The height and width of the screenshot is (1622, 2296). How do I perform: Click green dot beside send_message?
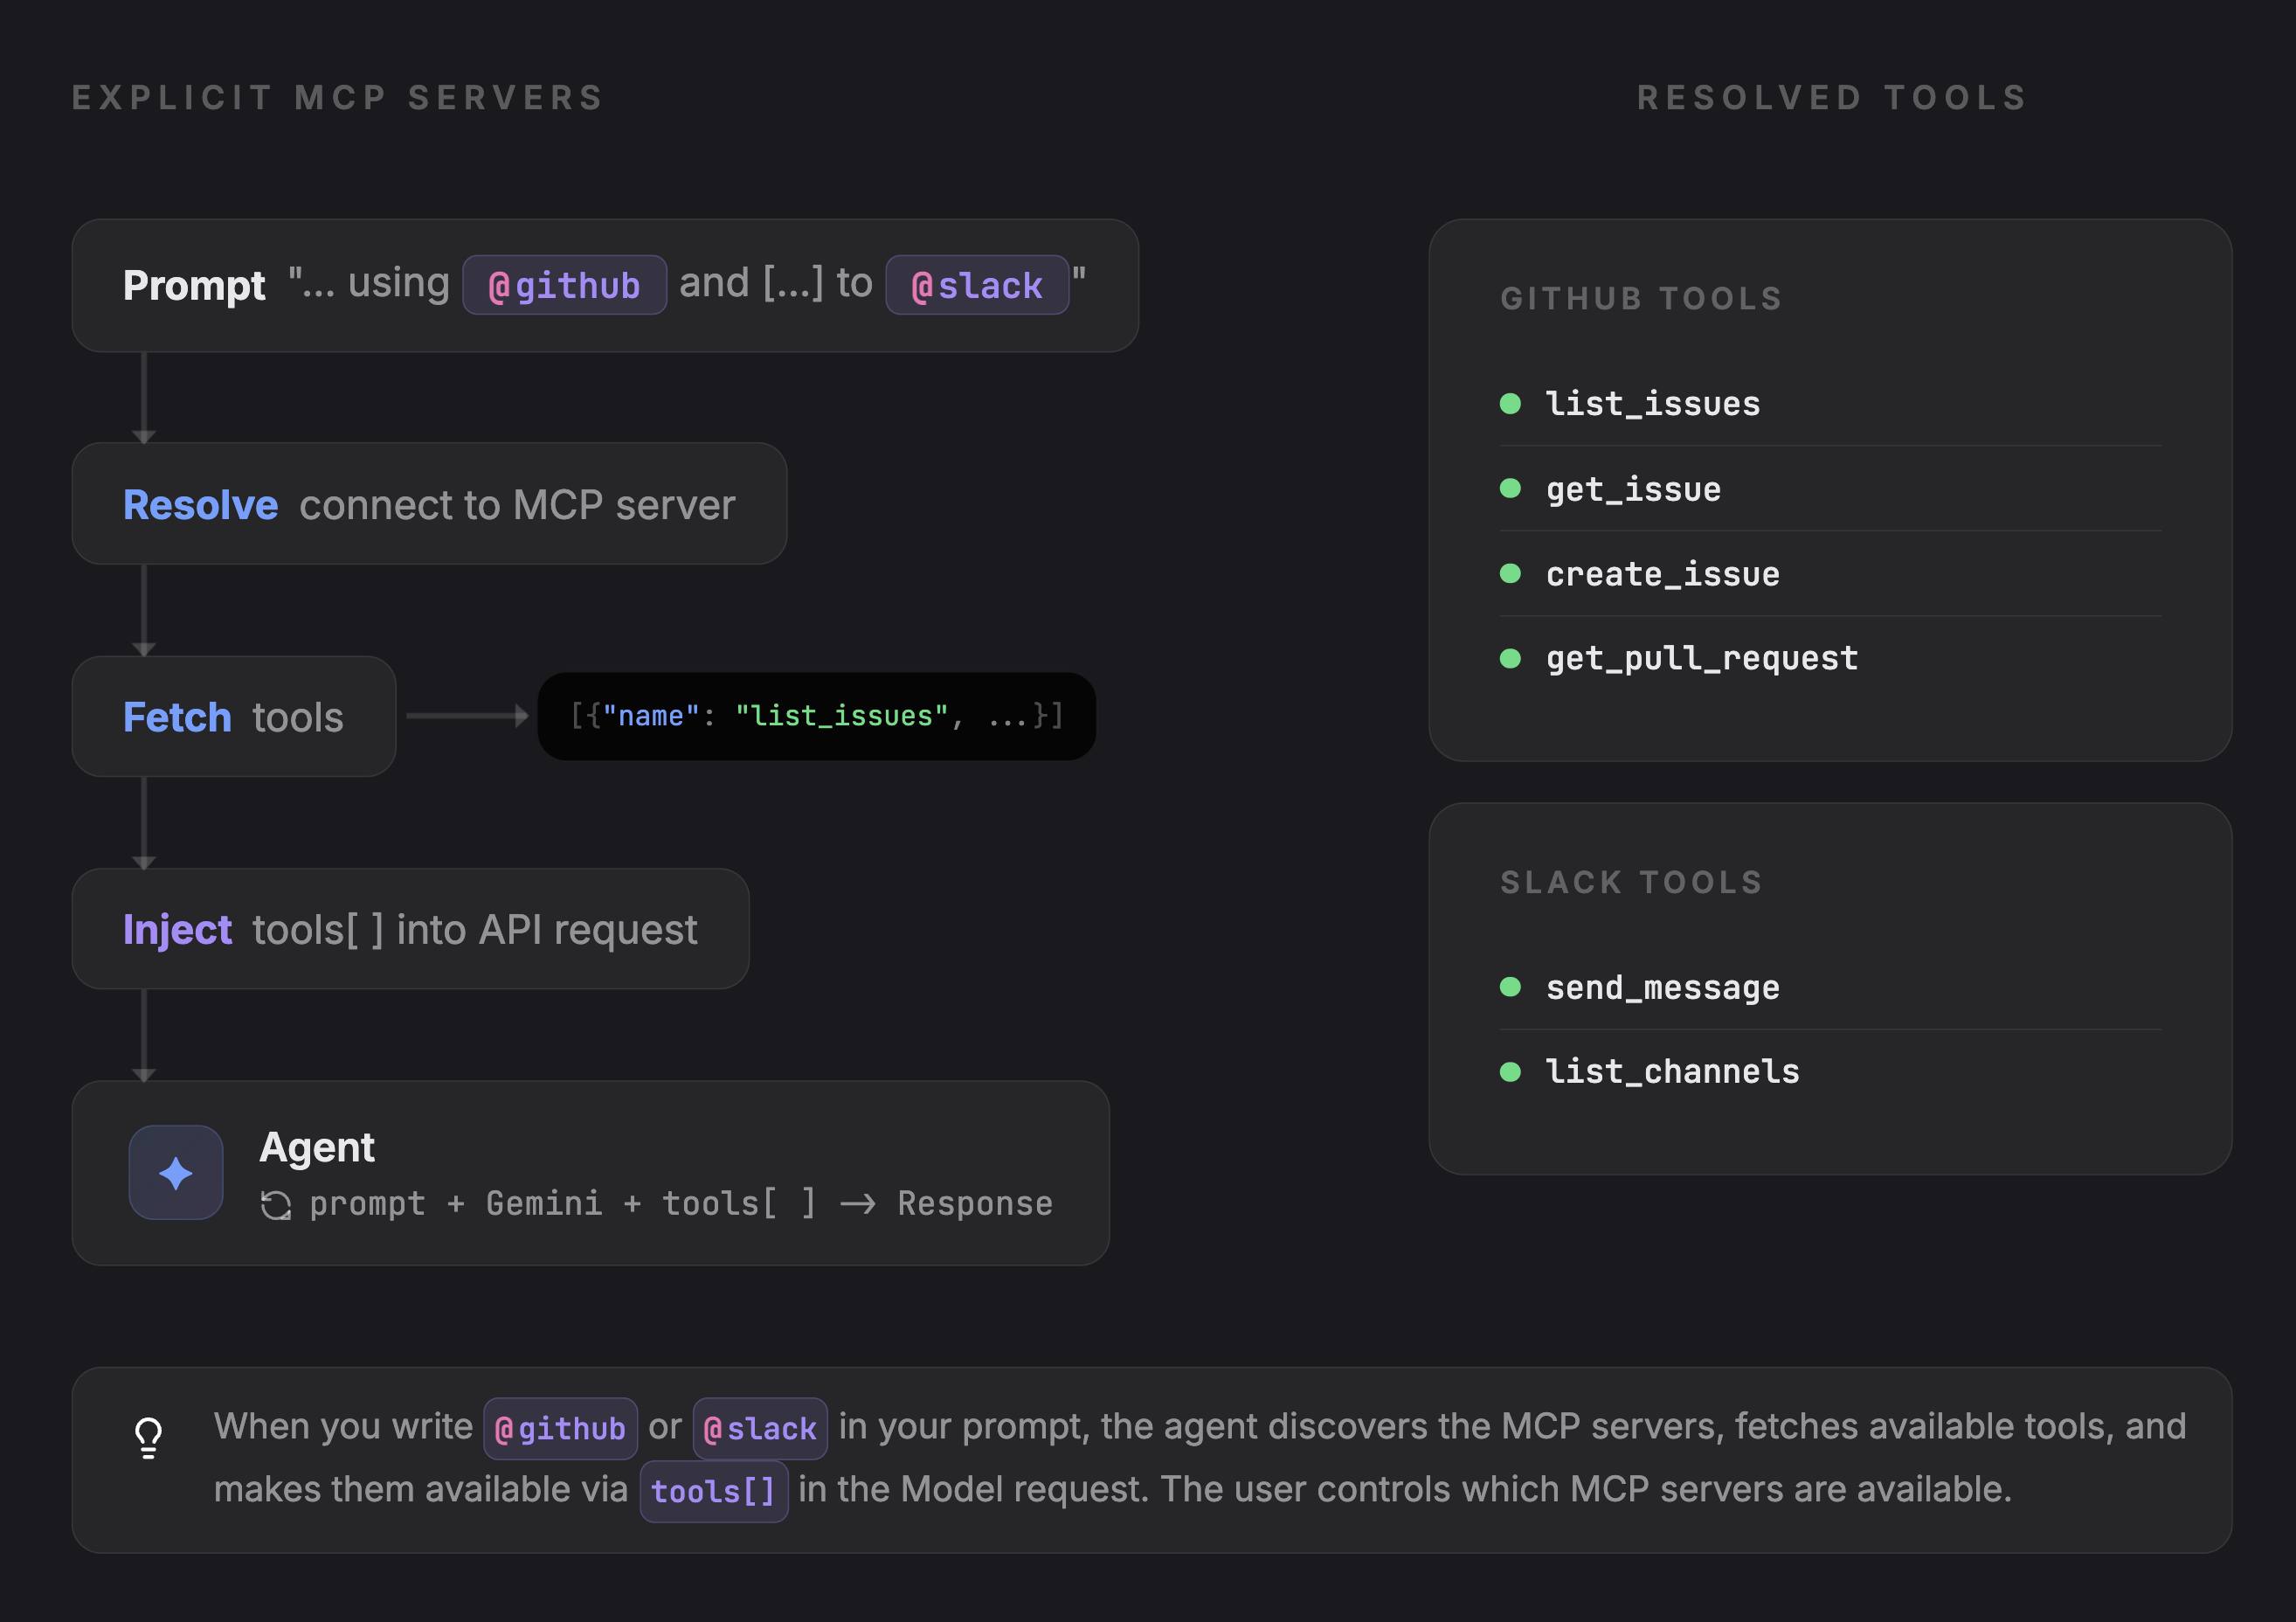click(x=1510, y=987)
